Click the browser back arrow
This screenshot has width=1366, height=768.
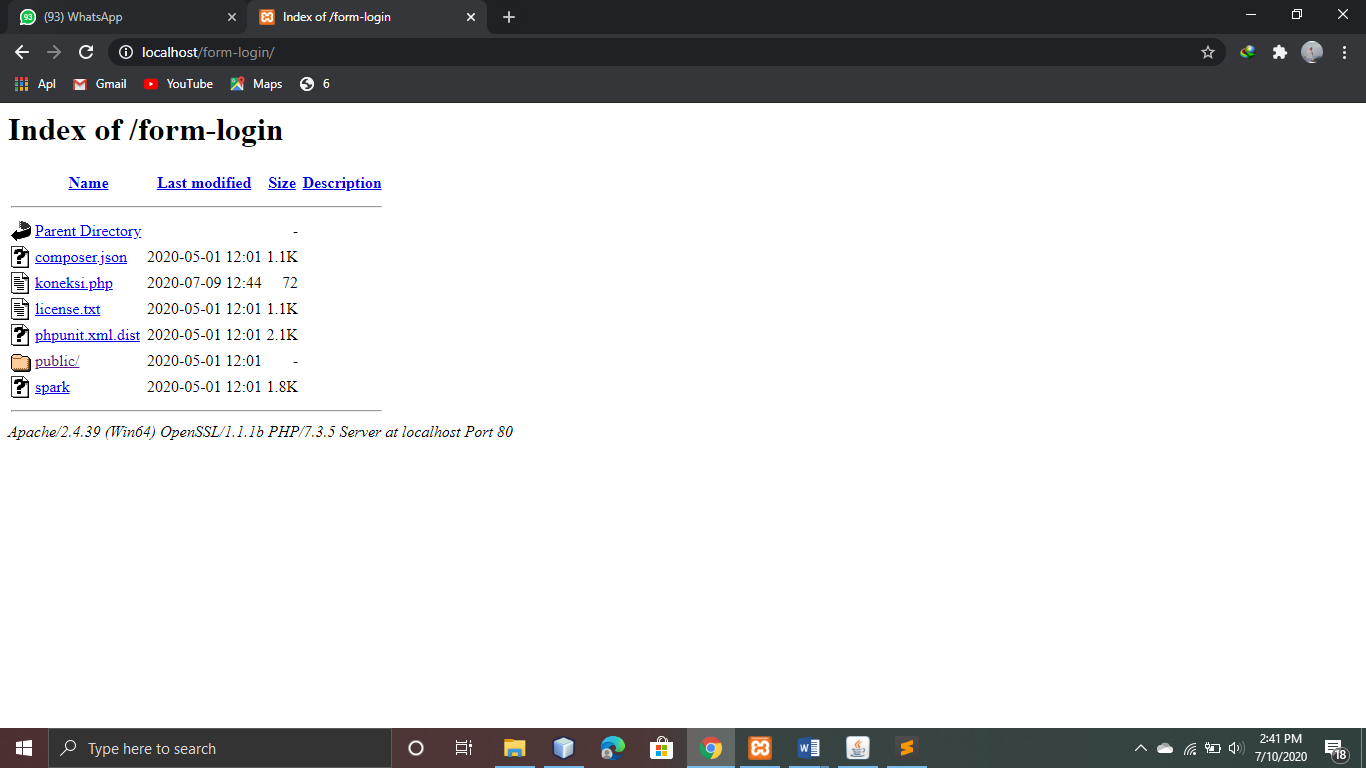[22, 52]
